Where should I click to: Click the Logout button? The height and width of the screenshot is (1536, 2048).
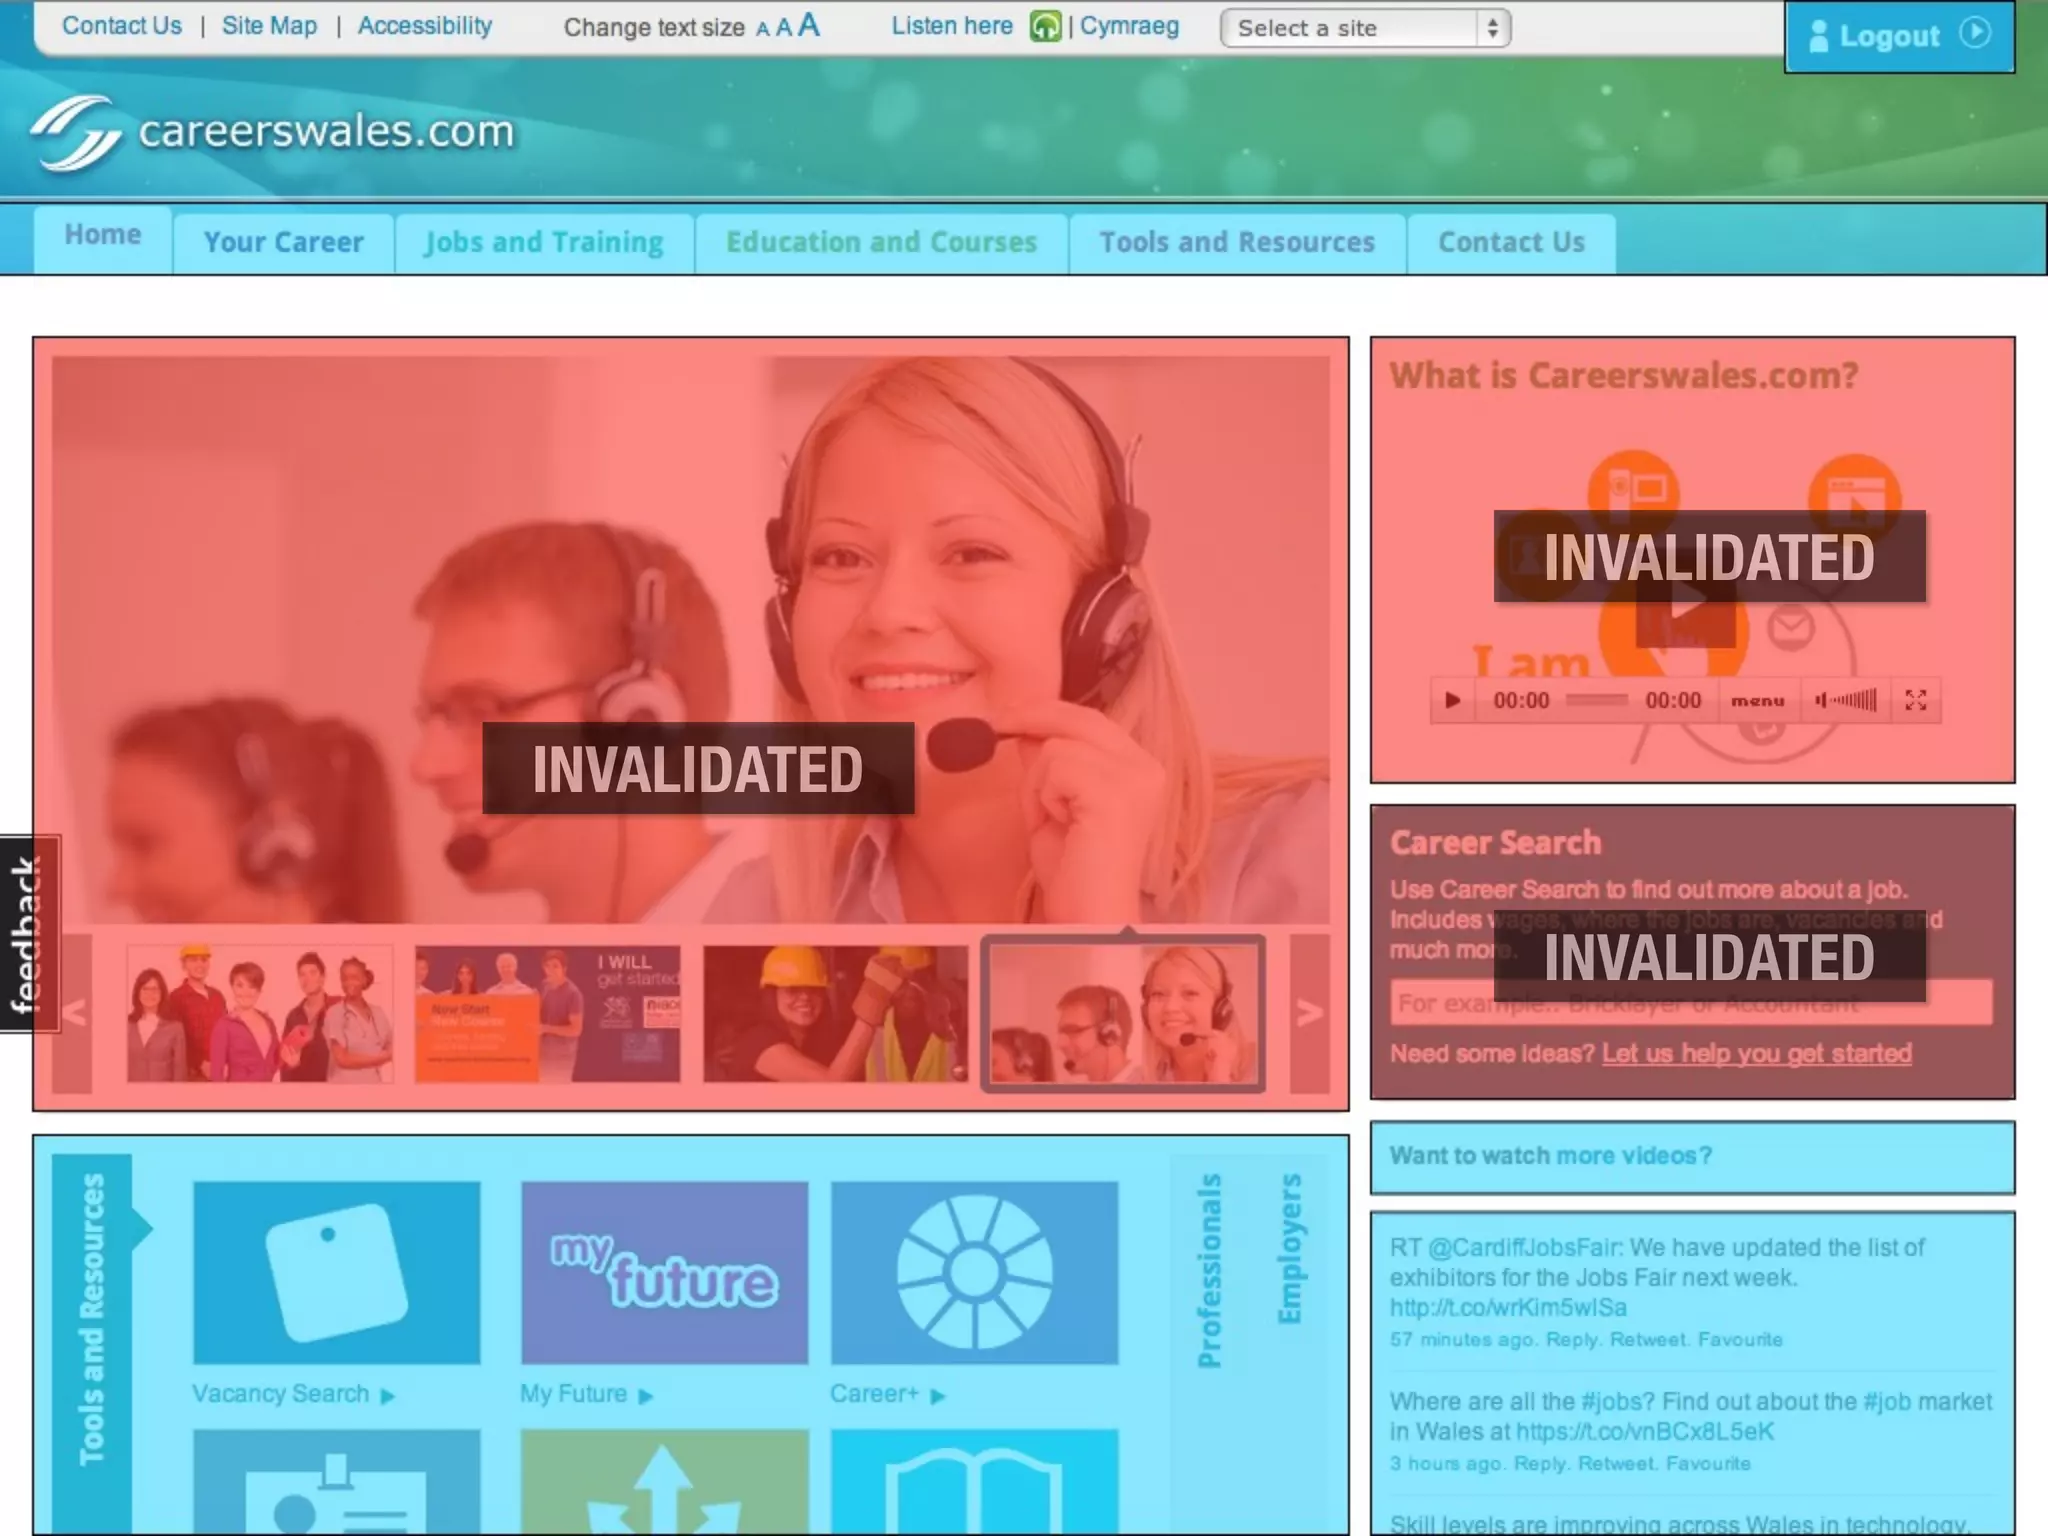click(1898, 36)
